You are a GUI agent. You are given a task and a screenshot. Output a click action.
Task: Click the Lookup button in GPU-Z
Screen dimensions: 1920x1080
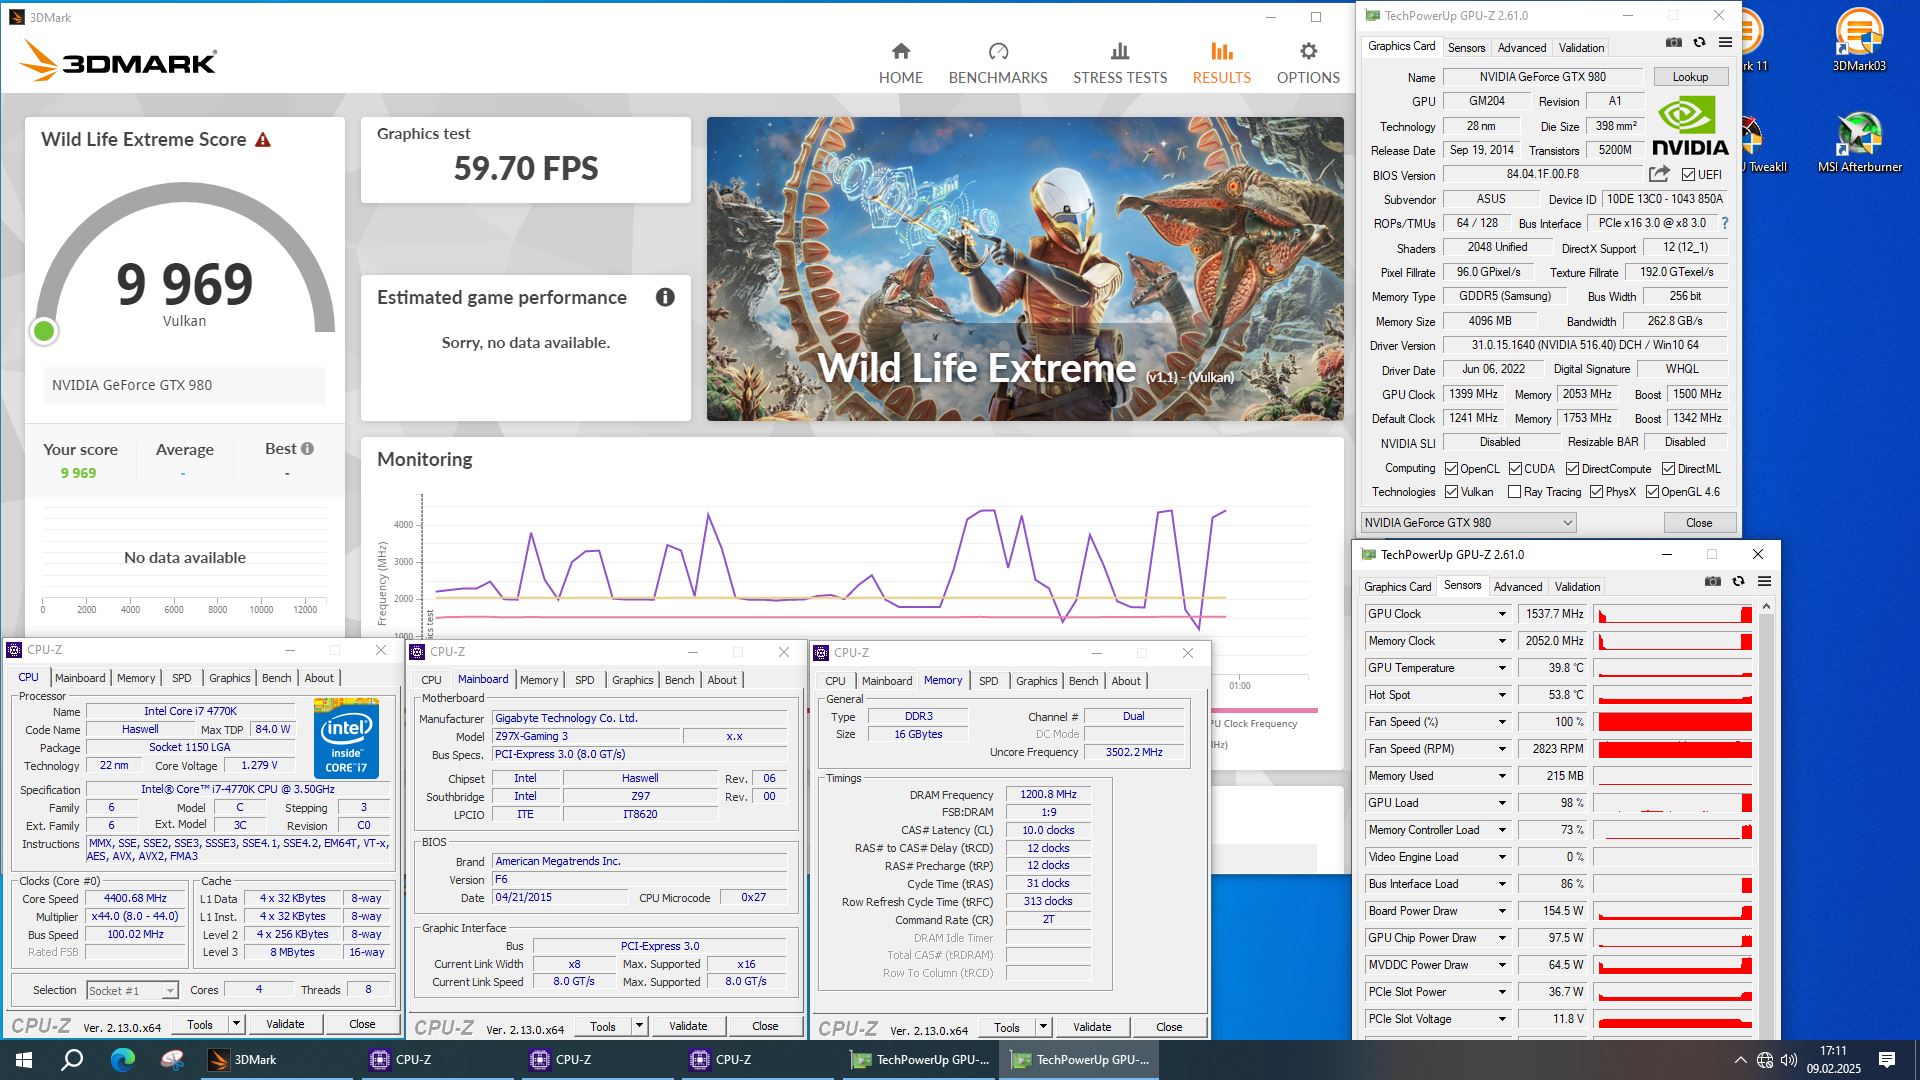(1690, 77)
